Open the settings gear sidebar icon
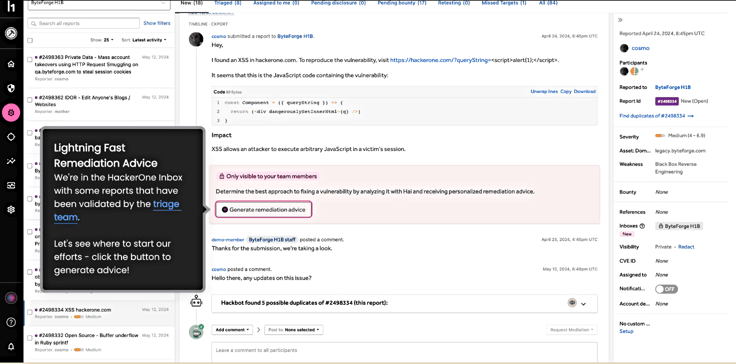Viewport: 736px width, 364px height. 11,210
